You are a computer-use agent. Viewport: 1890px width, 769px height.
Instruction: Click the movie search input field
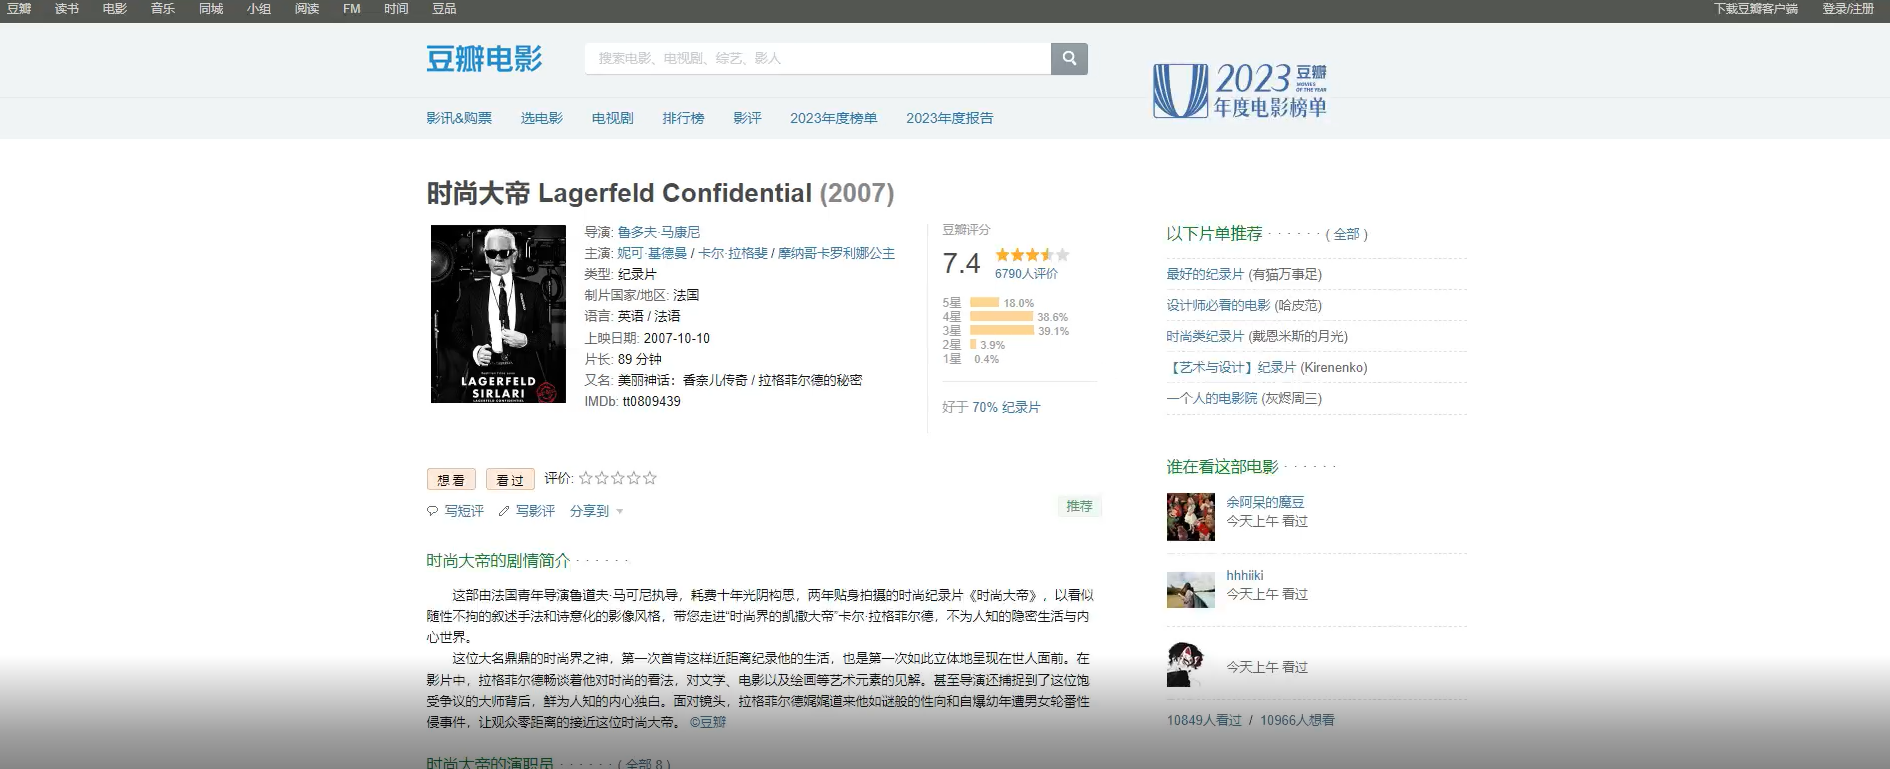point(818,58)
